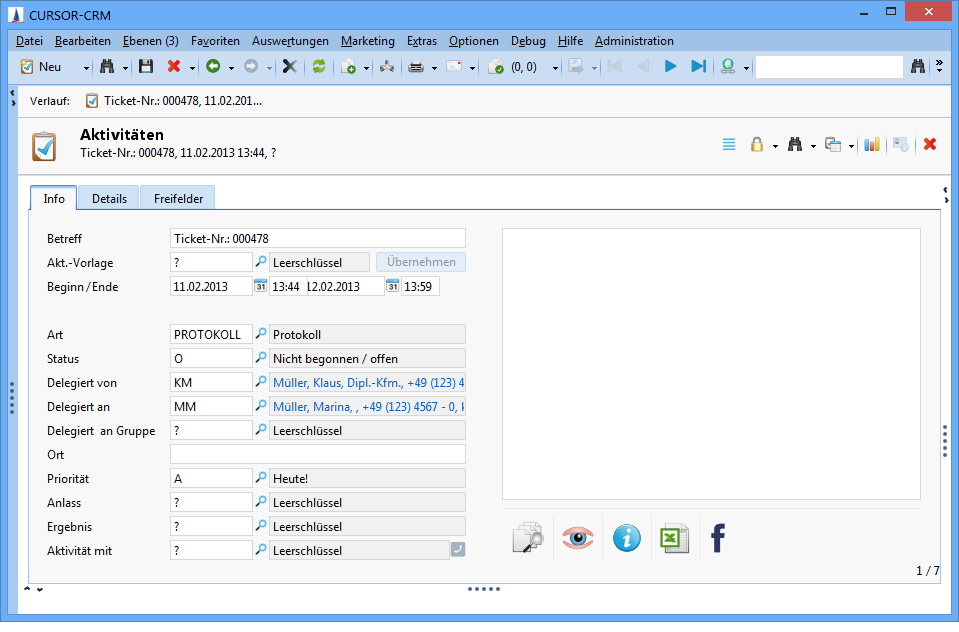The height and width of the screenshot is (632, 959).
Task: Click the Facebook icon
Action: pos(717,539)
